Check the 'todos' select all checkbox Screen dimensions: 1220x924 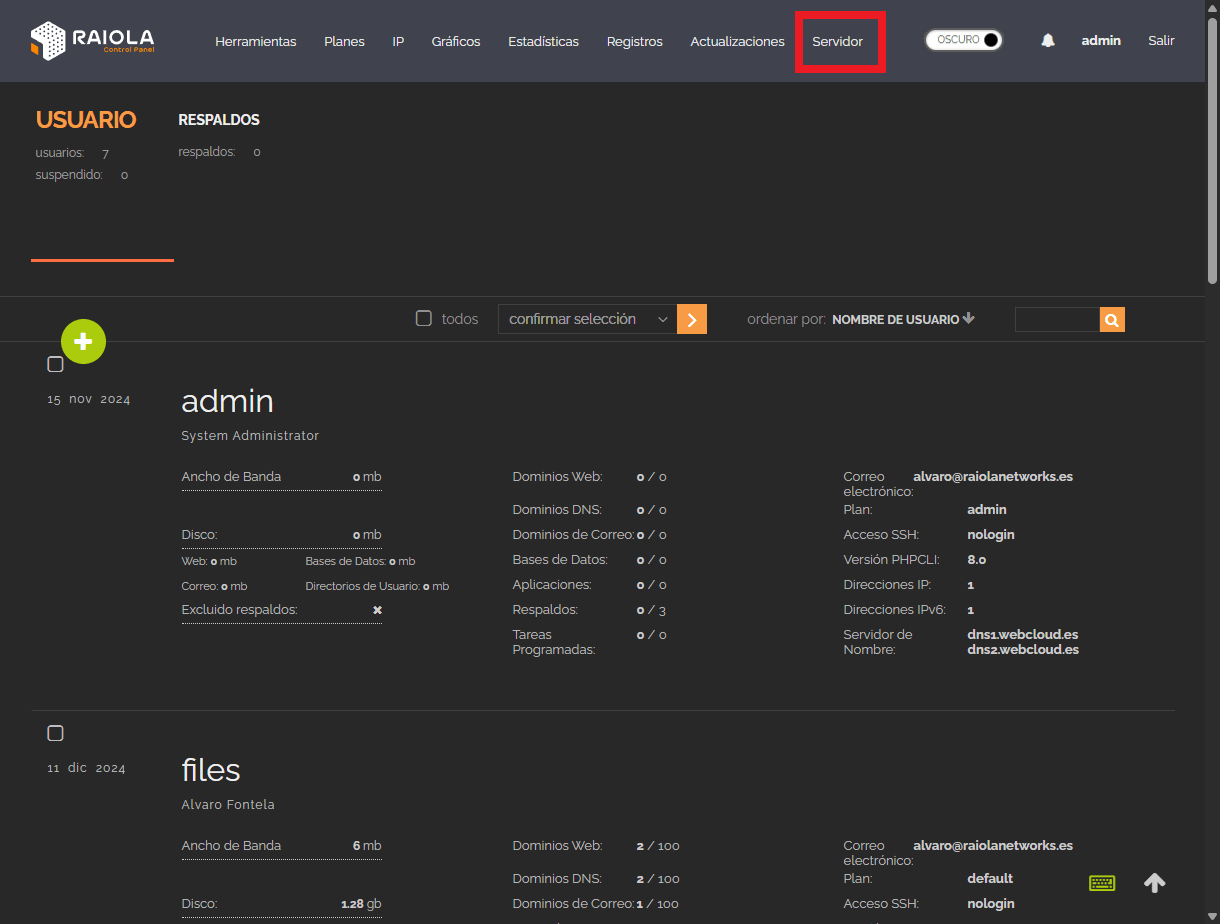point(424,319)
